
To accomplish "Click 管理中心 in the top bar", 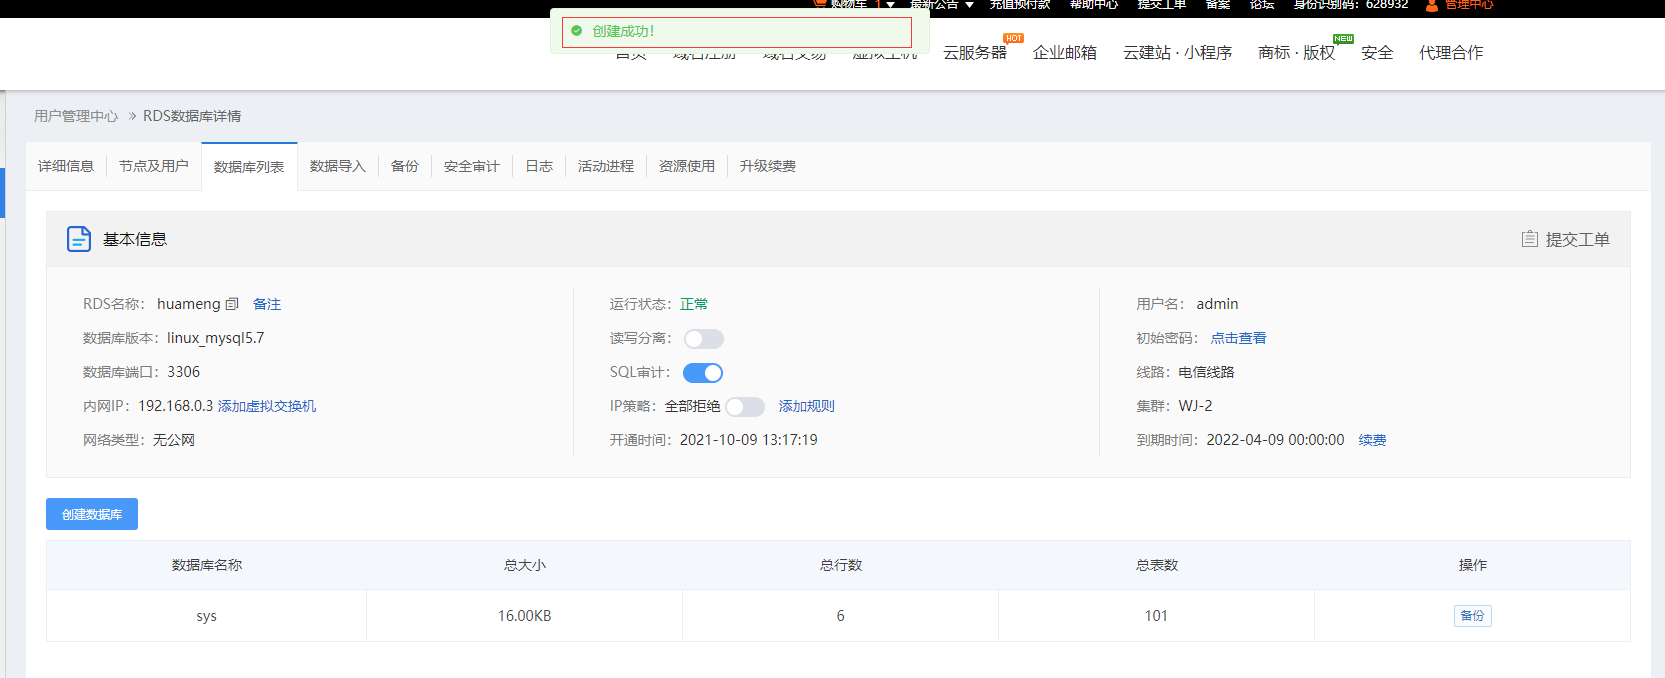I will [x=1469, y=5].
